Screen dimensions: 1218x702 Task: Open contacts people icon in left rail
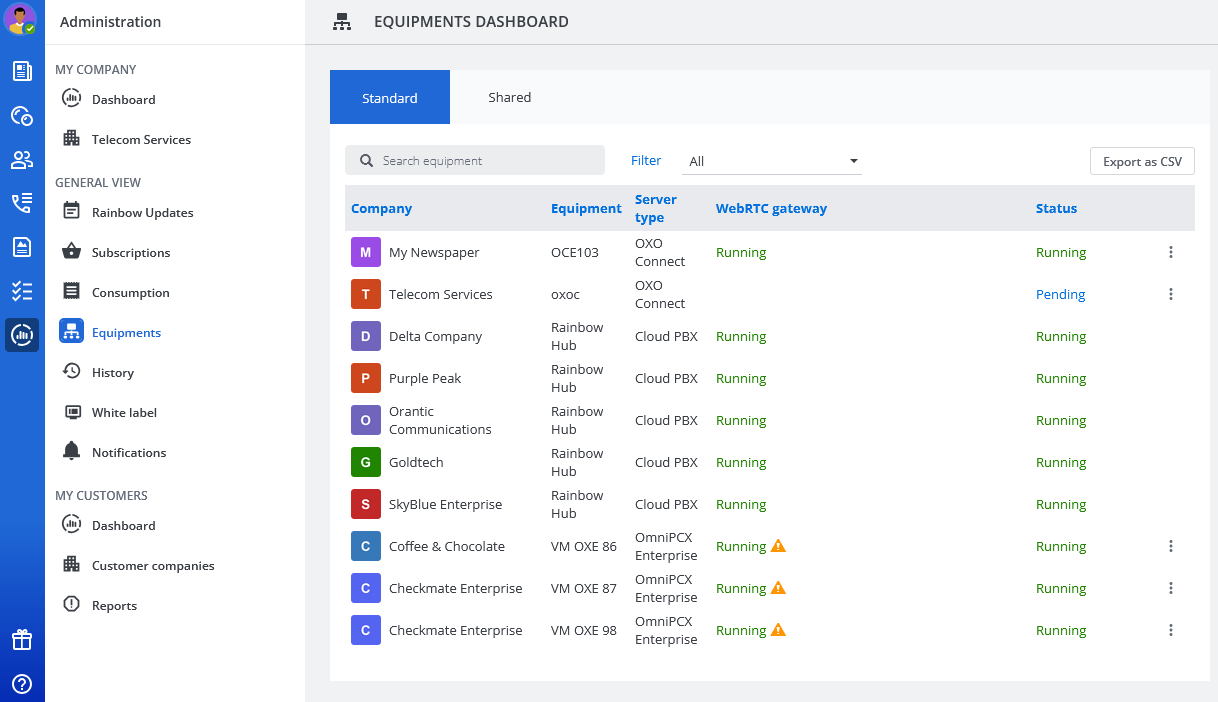coord(22,160)
